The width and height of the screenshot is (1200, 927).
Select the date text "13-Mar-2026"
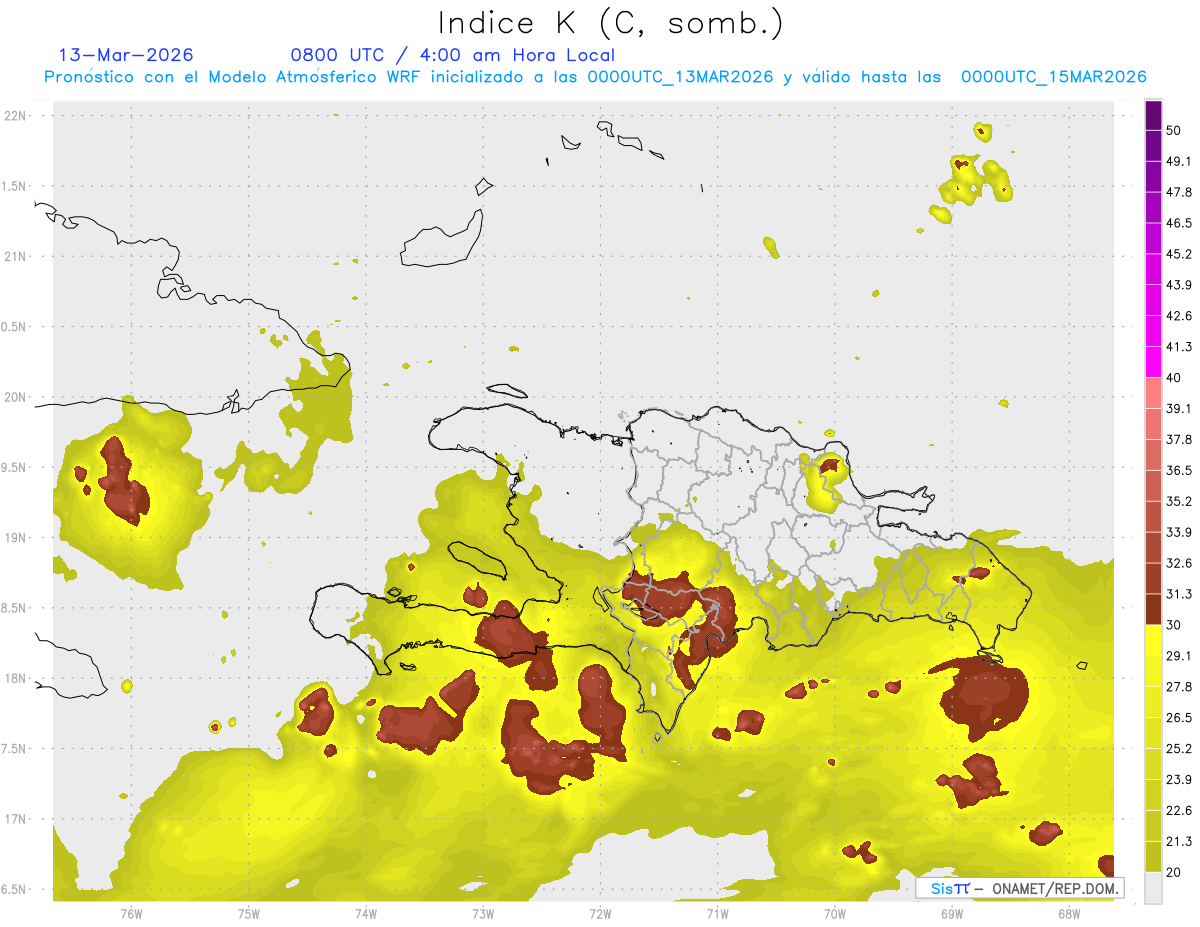[x=127, y=55]
